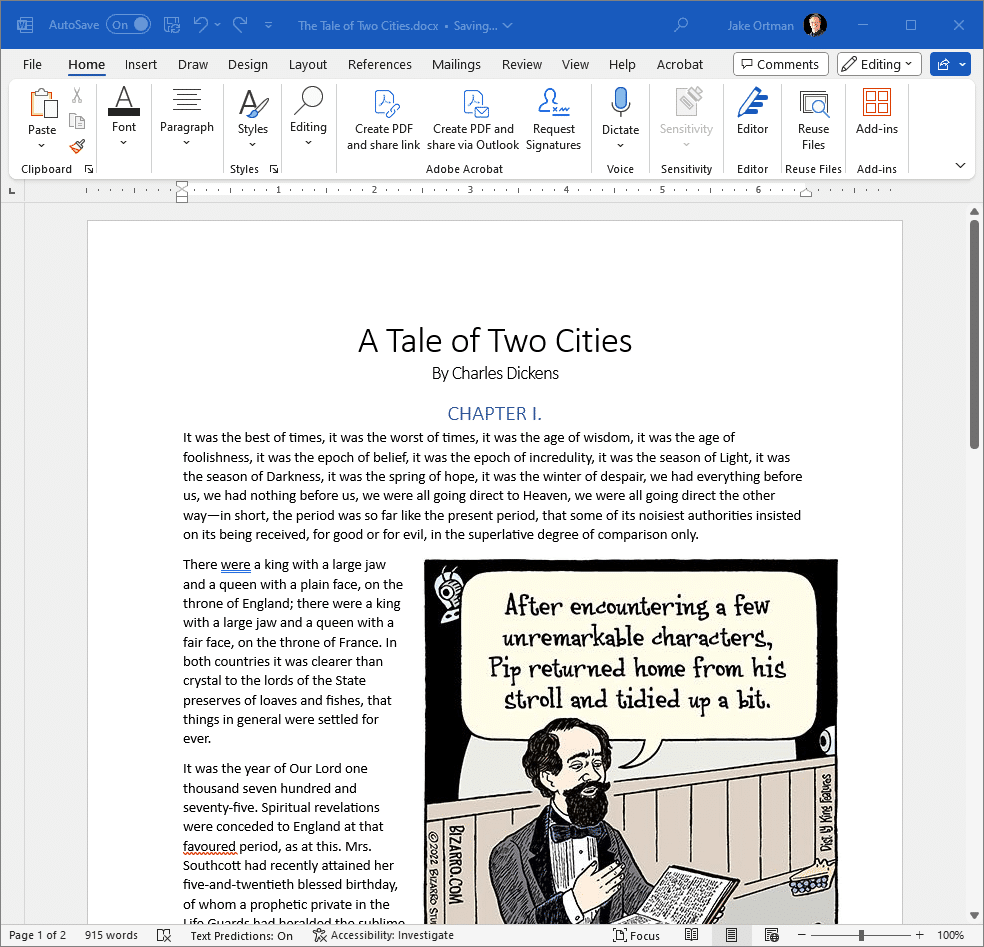Switch to the Review tab
Image resolution: width=984 pixels, height=947 pixels.
(521, 65)
